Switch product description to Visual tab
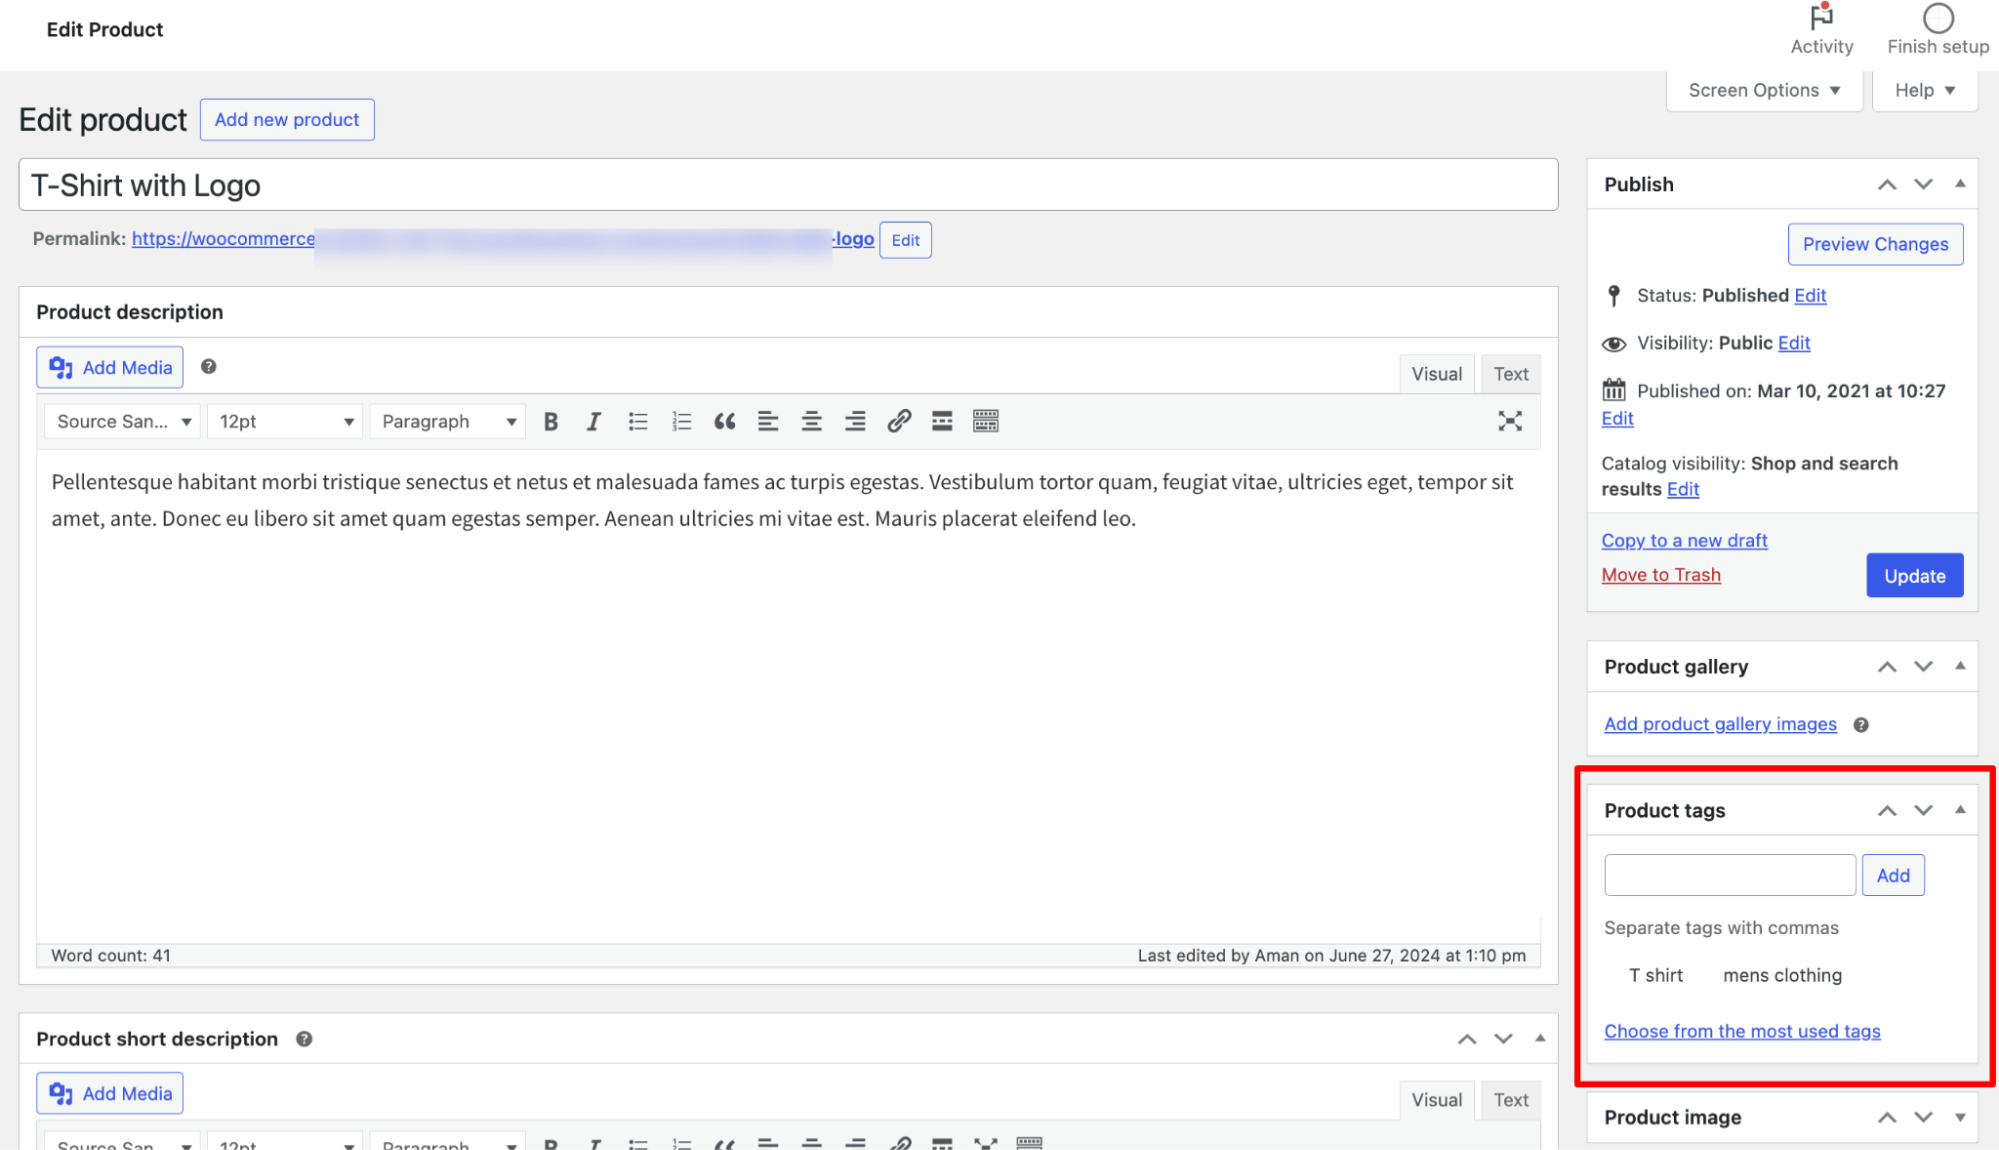Screen dimensions: 1999x1150 point(1437,374)
